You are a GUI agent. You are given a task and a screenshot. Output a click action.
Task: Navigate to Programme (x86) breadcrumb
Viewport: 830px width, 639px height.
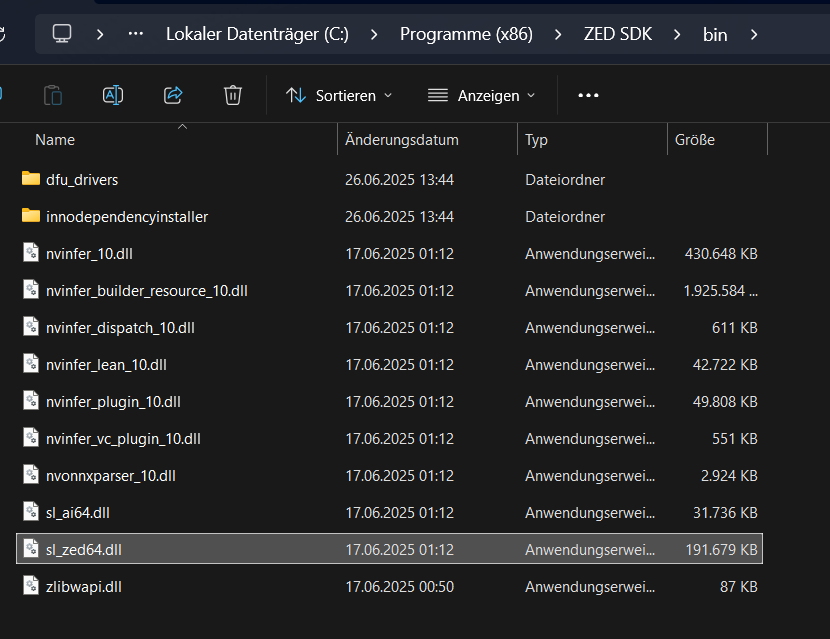click(466, 34)
